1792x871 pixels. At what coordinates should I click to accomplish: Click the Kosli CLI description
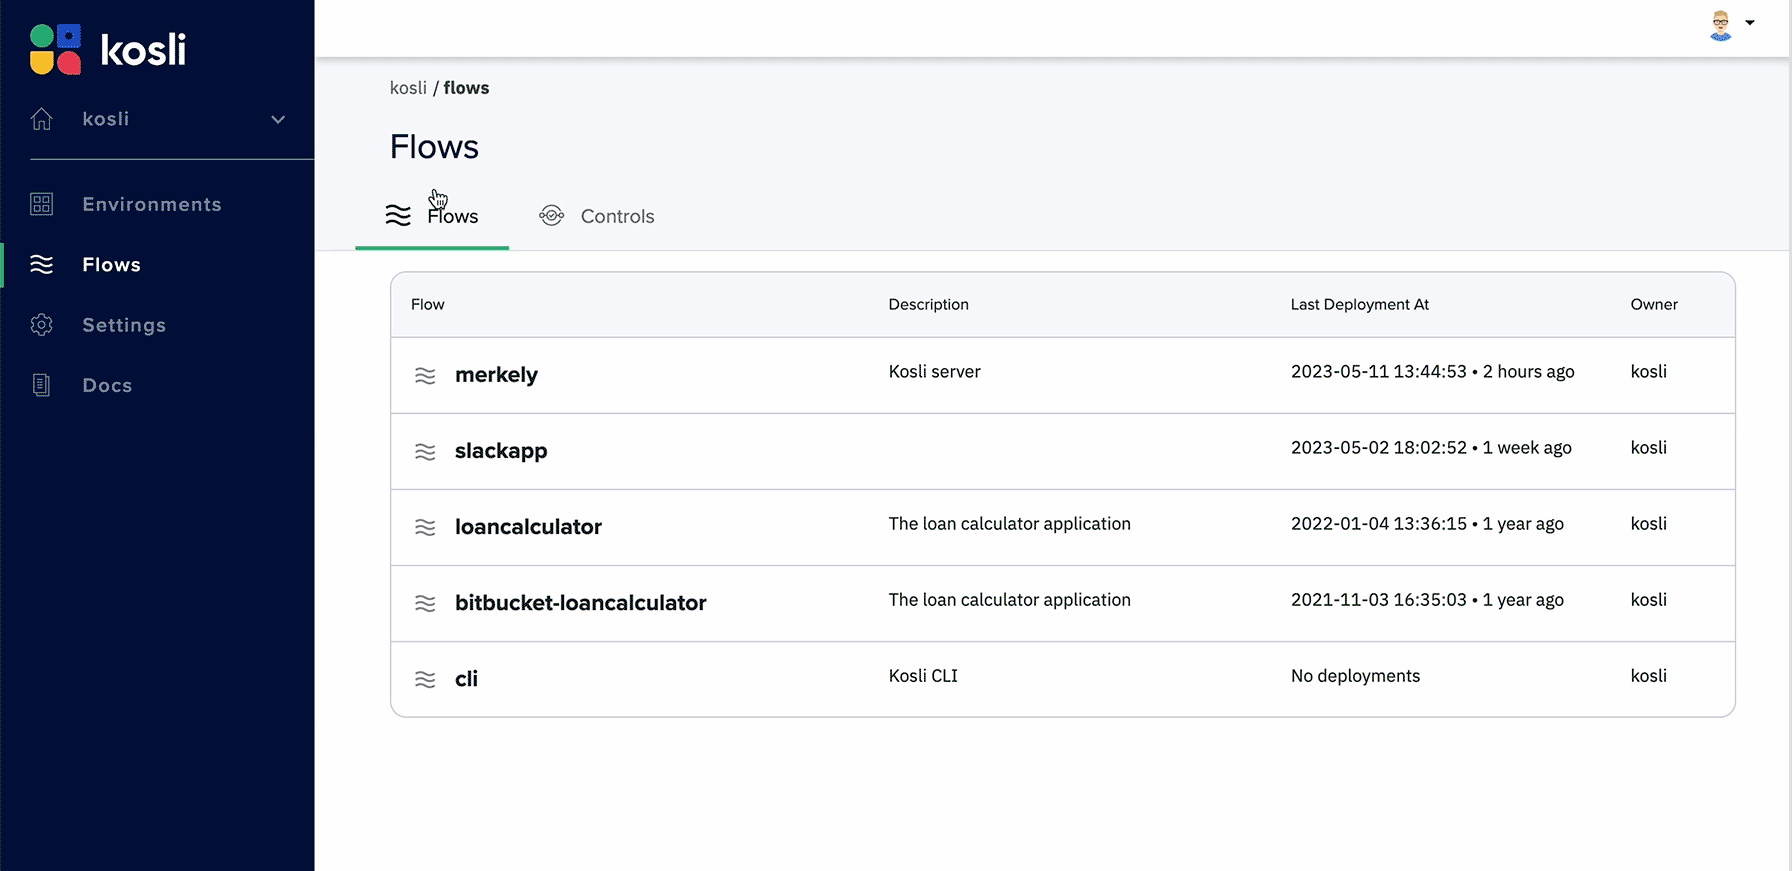923,675
